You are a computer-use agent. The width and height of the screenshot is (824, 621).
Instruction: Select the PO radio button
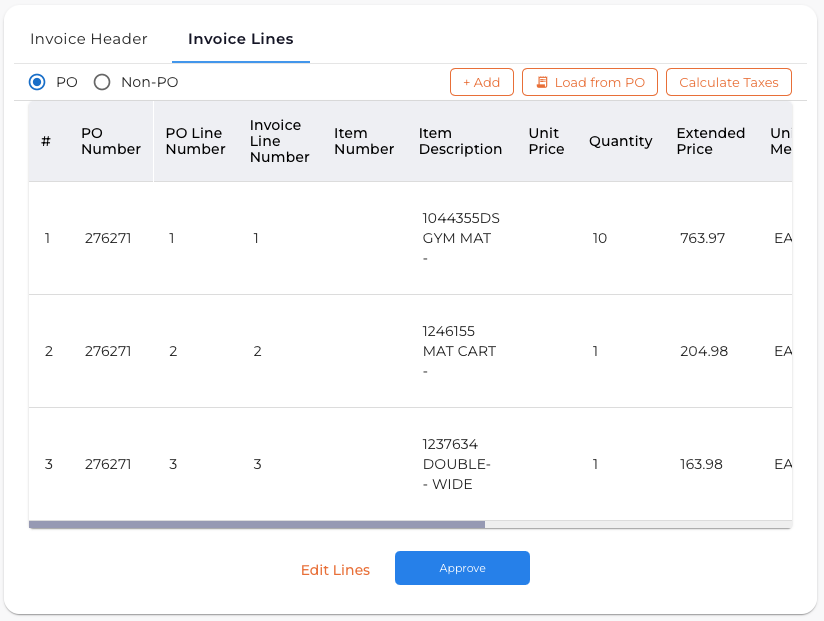click(x=36, y=82)
